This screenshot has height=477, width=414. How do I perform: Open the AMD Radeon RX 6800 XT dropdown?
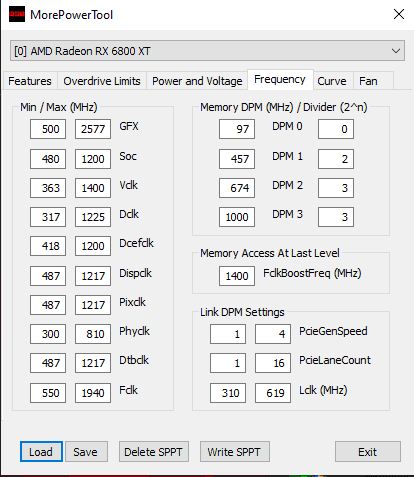(207, 51)
